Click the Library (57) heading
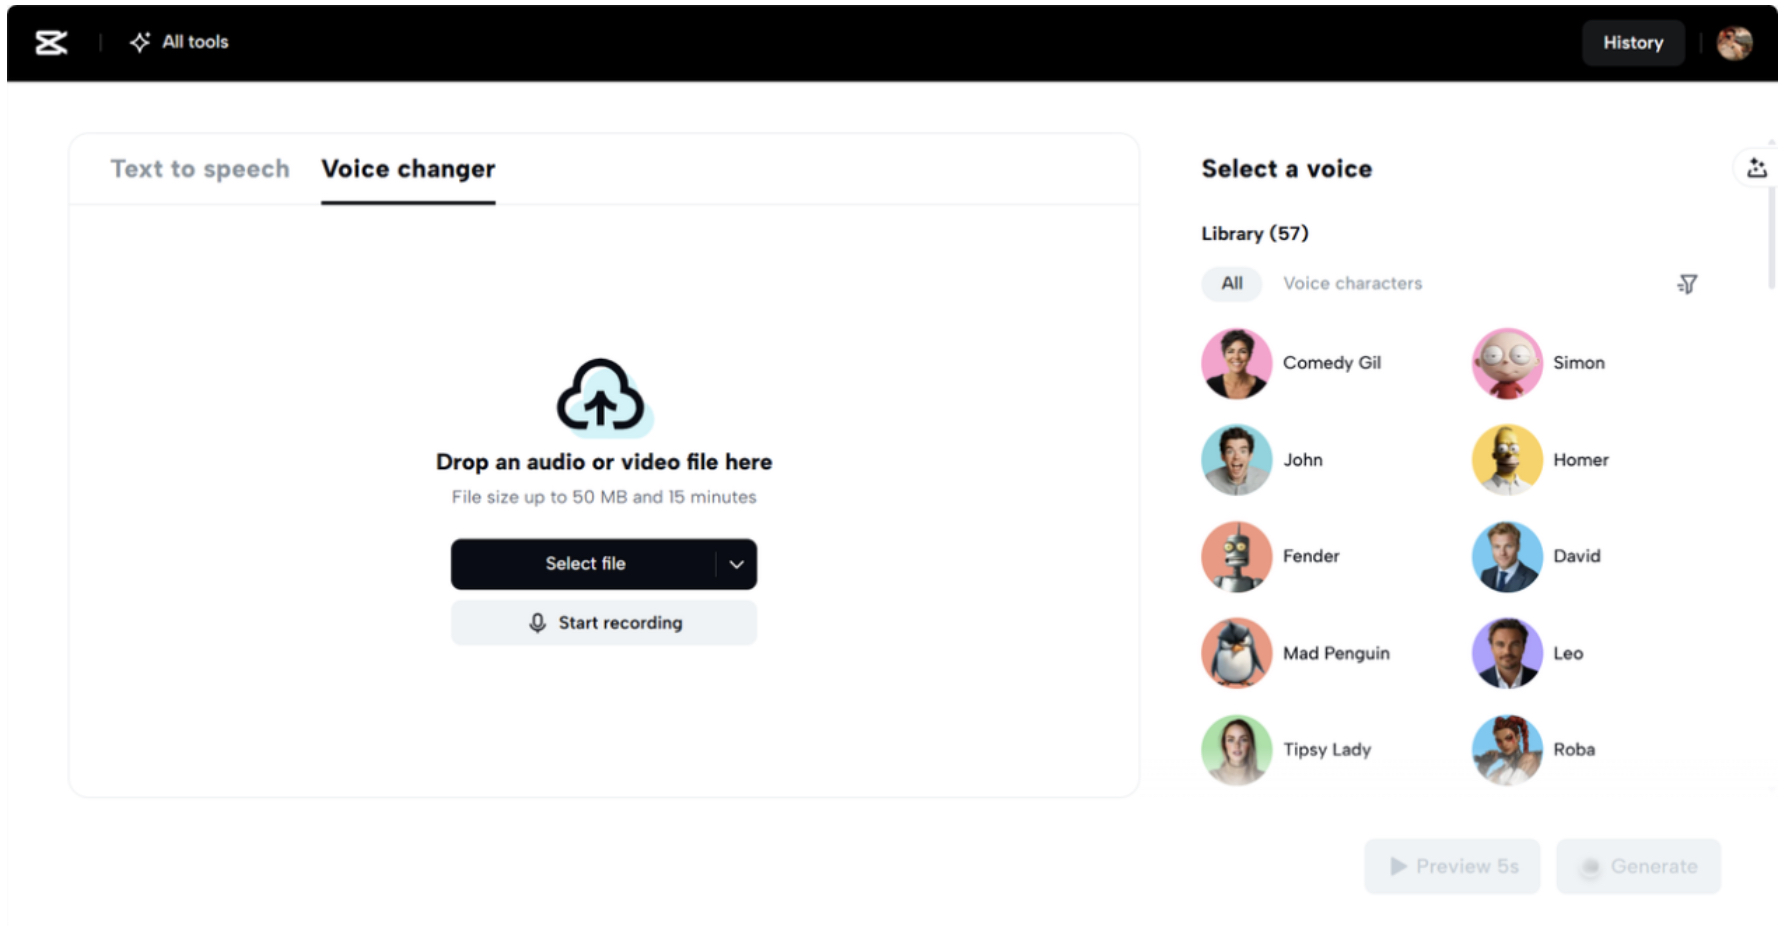The height and width of the screenshot is (926, 1784). click(x=1255, y=233)
